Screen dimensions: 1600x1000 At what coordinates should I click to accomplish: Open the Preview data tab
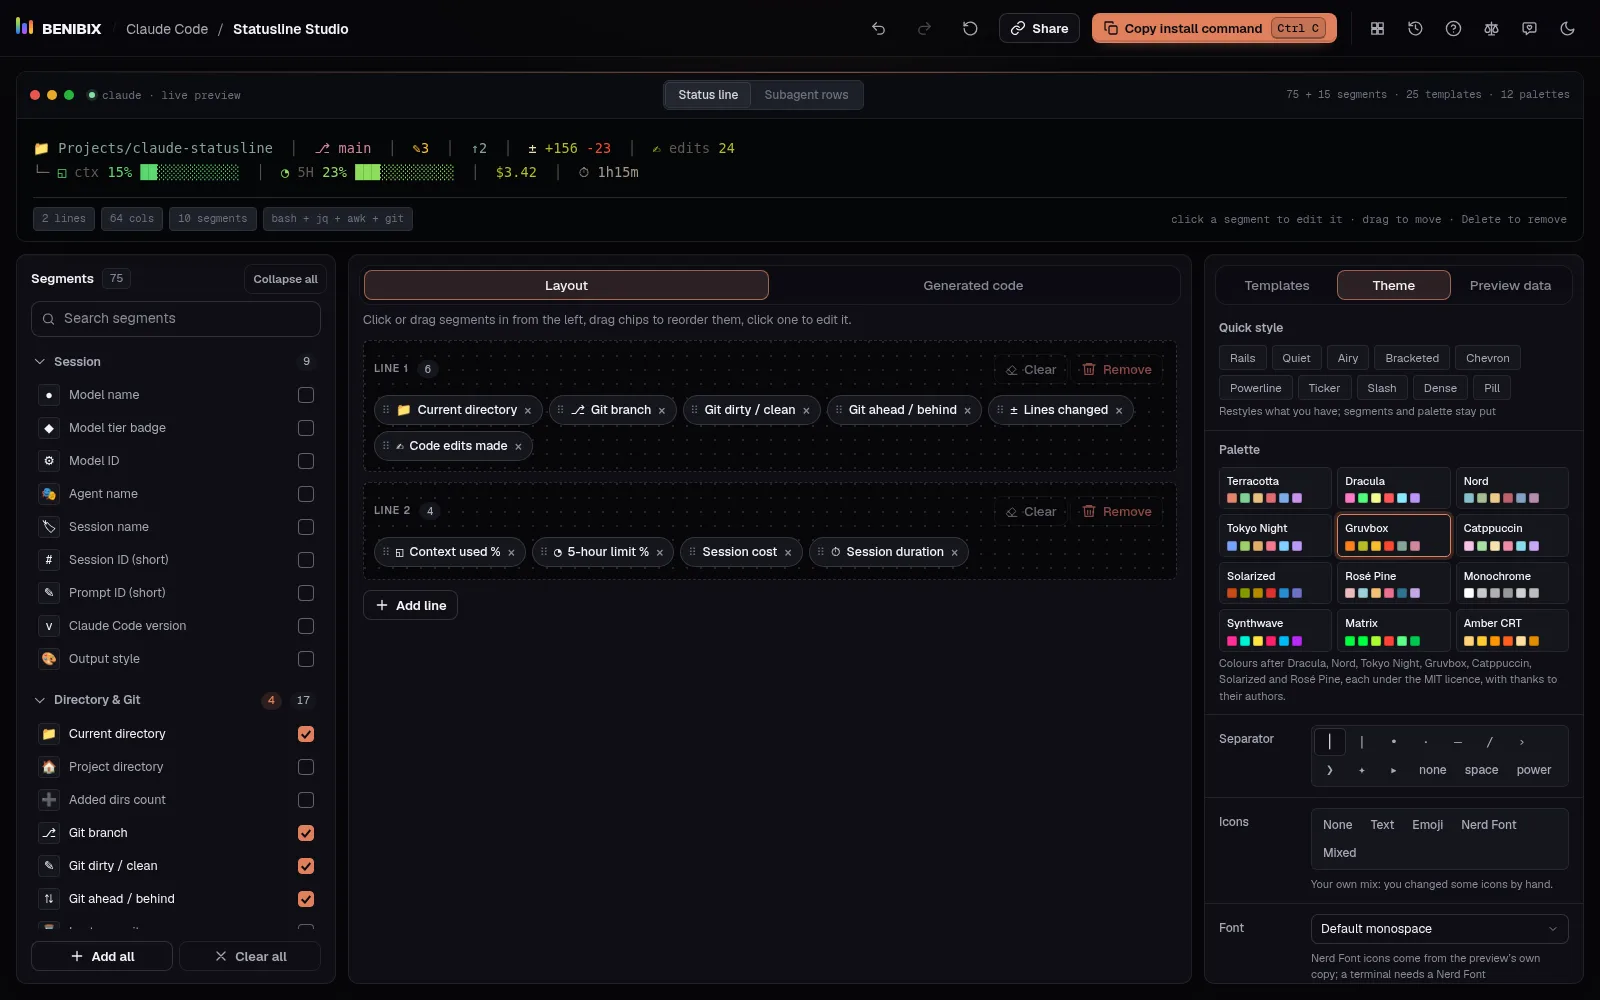click(x=1510, y=286)
